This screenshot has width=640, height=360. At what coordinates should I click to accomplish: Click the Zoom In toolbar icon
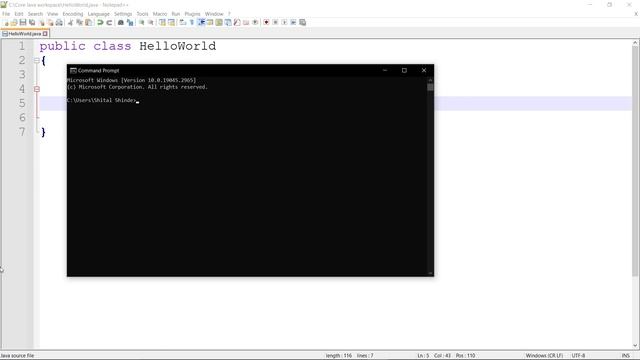142,22
